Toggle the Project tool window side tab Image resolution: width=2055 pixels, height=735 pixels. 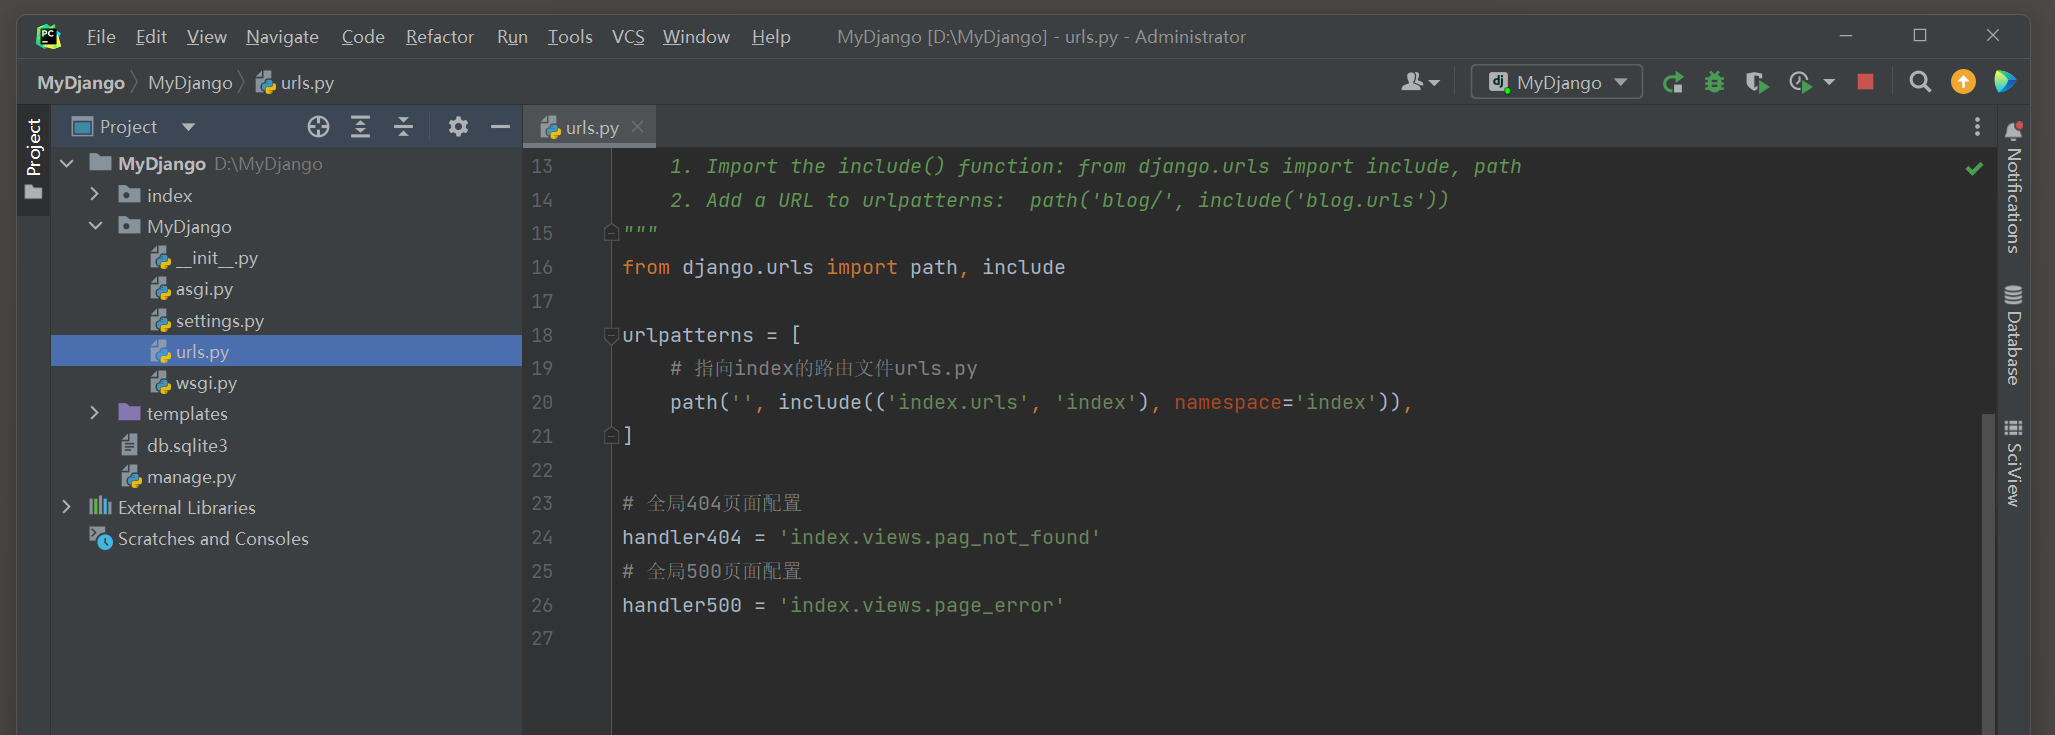34,159
